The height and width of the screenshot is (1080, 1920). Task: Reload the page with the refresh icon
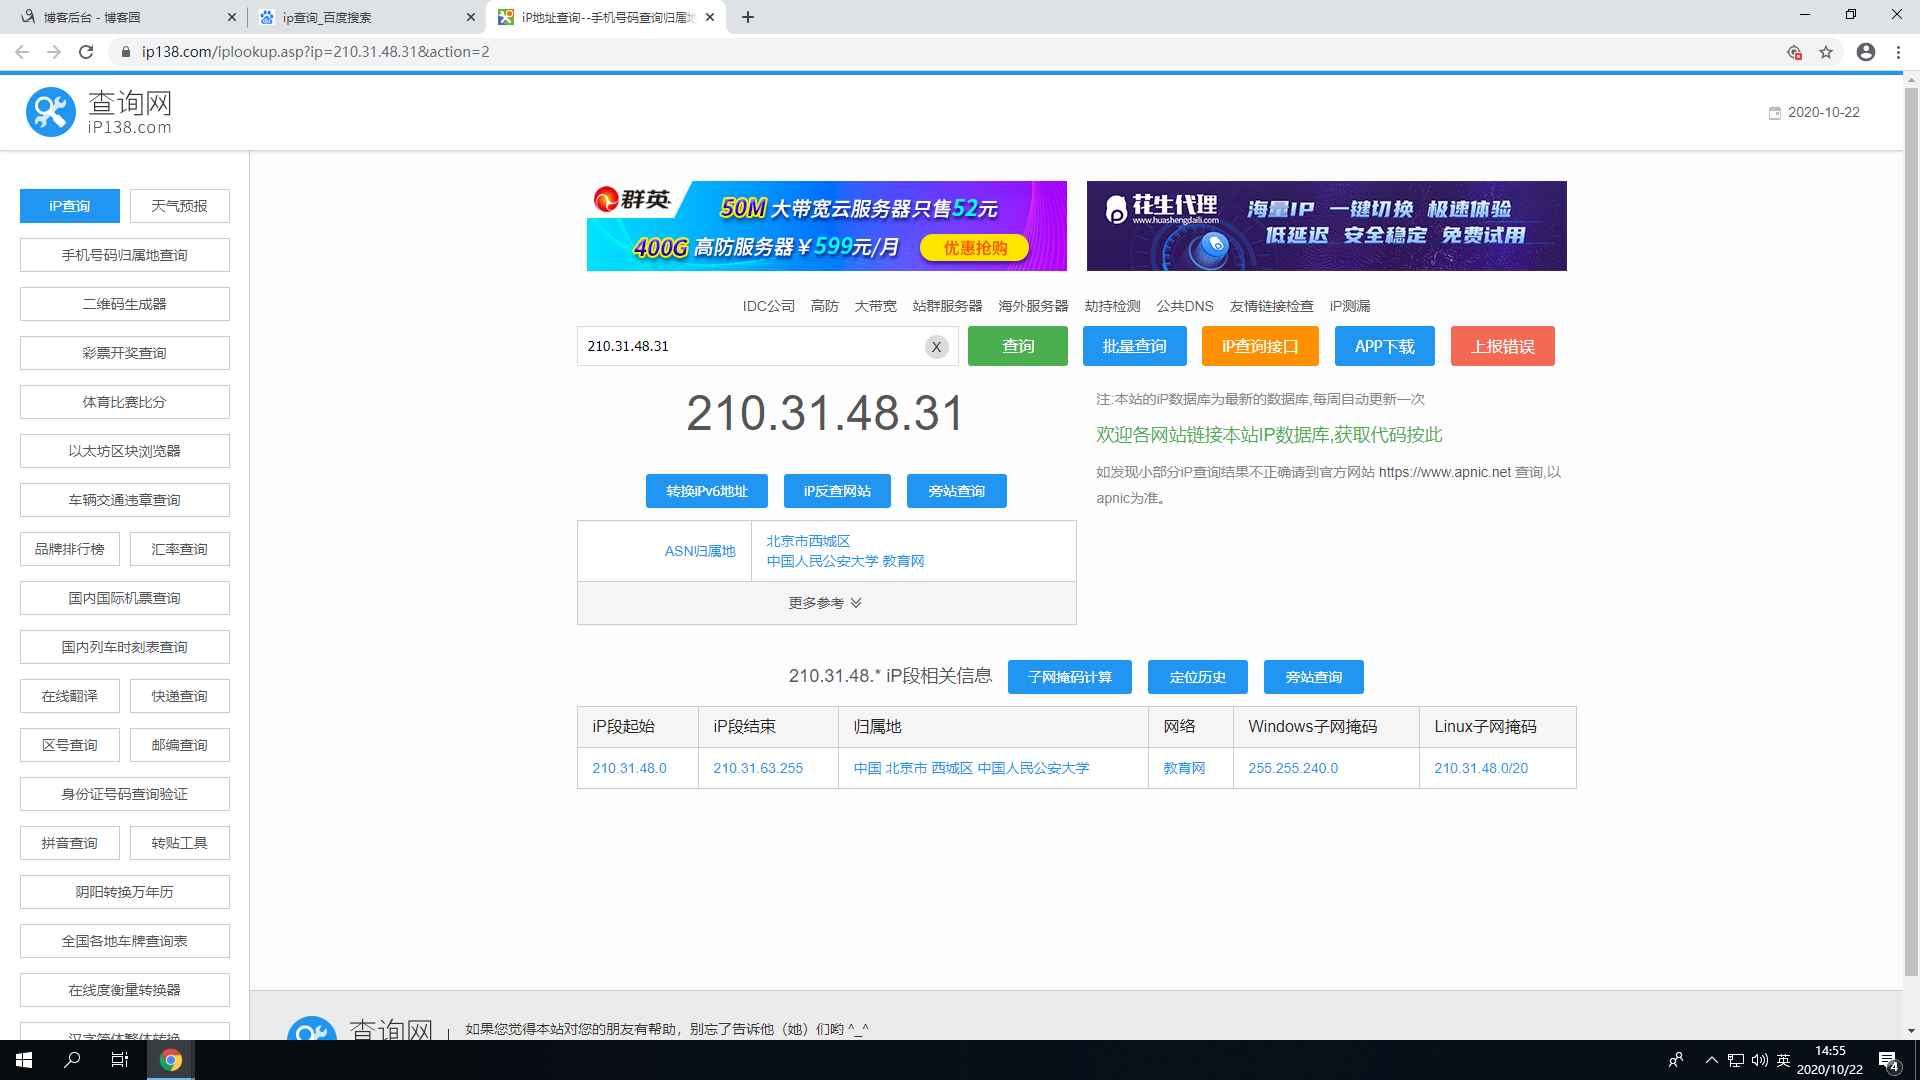coord(86,52)
